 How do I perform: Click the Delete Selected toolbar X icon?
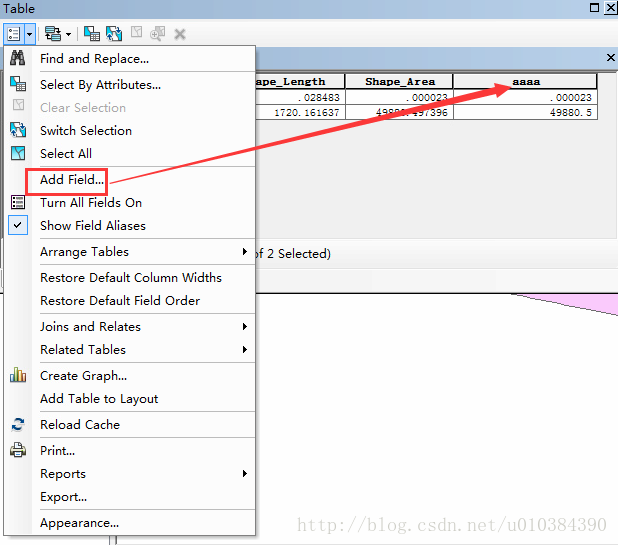click(180, 34)
